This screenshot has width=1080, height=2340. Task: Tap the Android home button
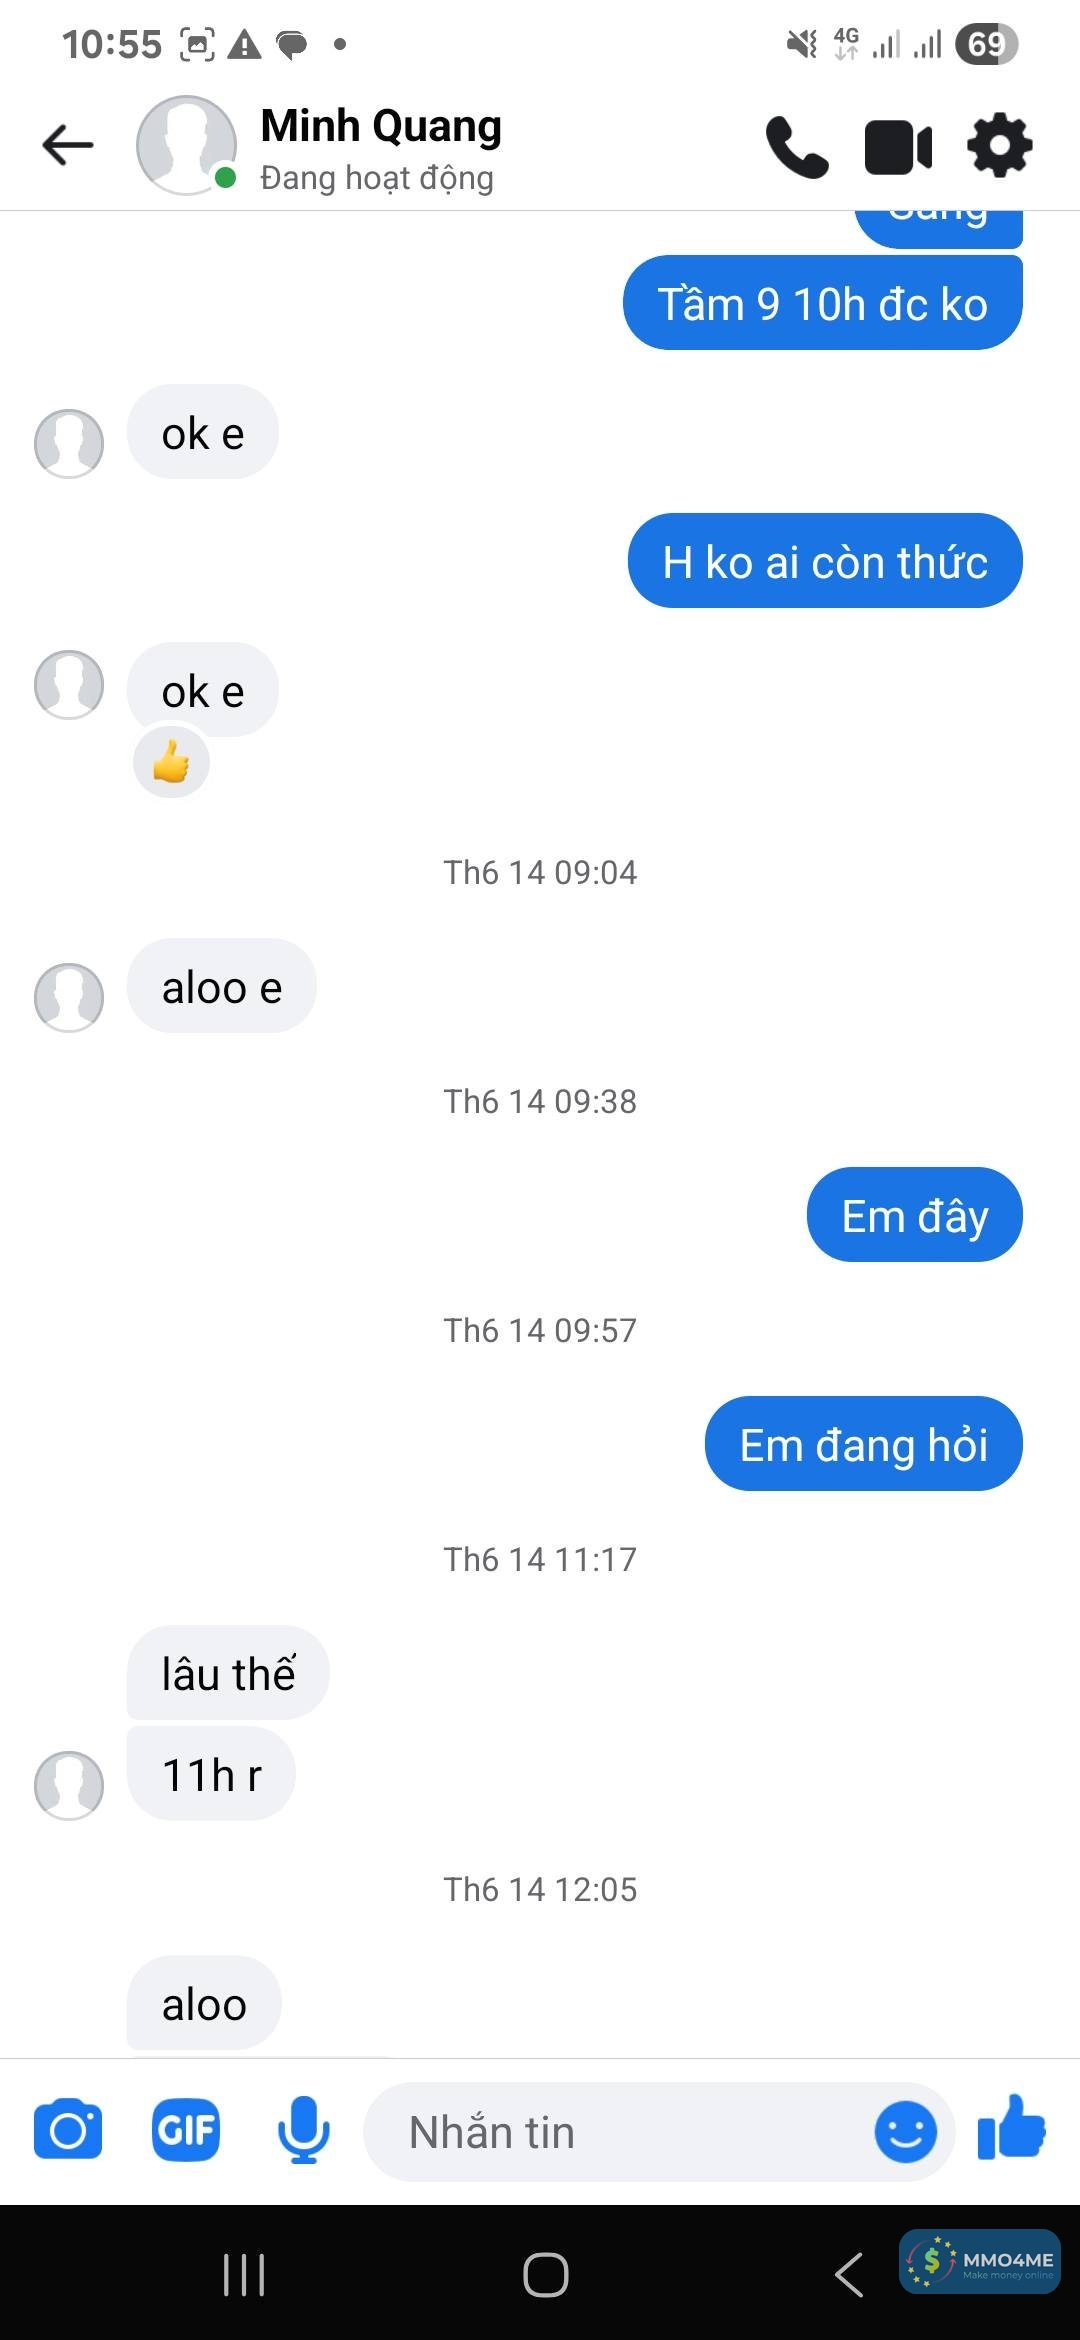546,2275
